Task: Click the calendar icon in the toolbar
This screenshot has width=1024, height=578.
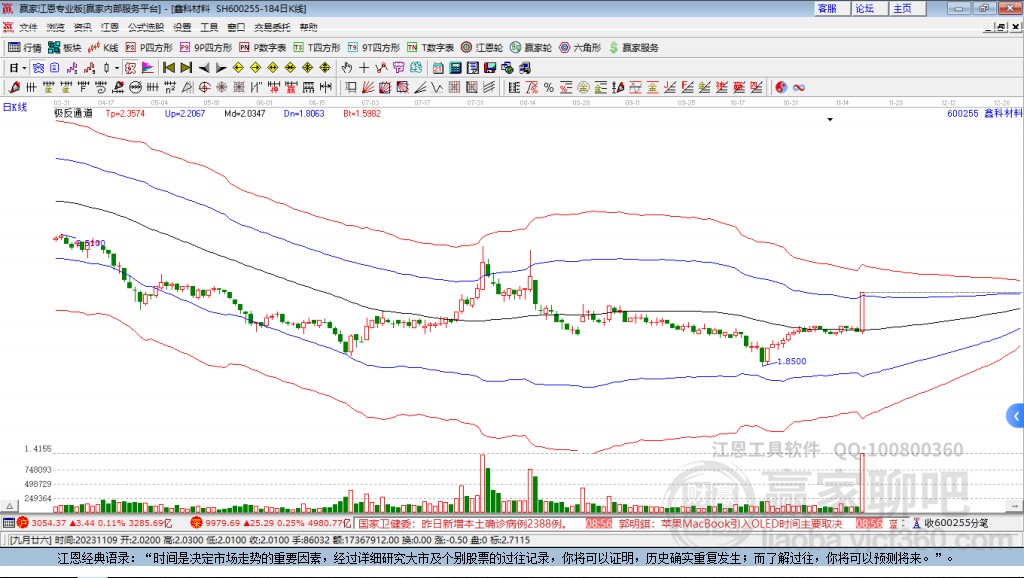Action: (x=438, y=68)
